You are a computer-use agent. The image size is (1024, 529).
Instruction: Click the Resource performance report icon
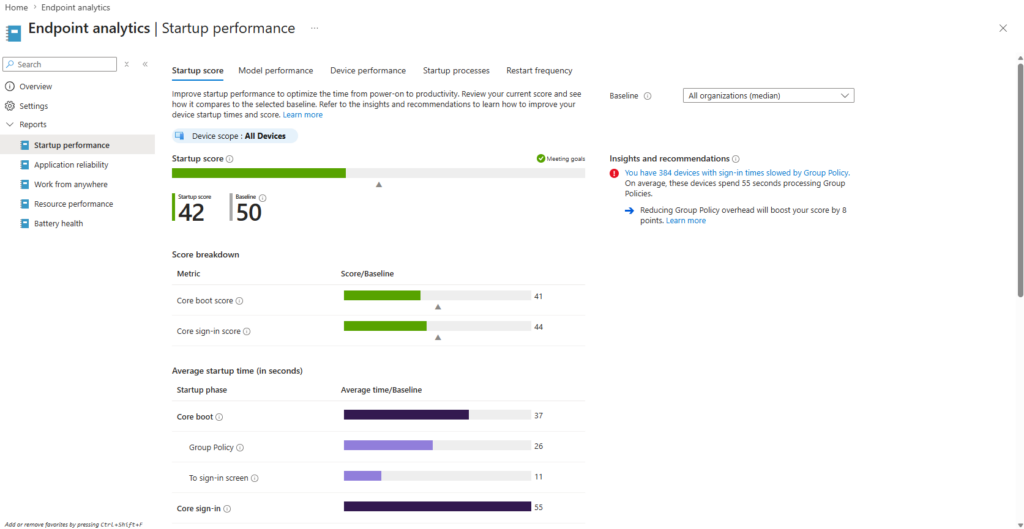point(25,204)
